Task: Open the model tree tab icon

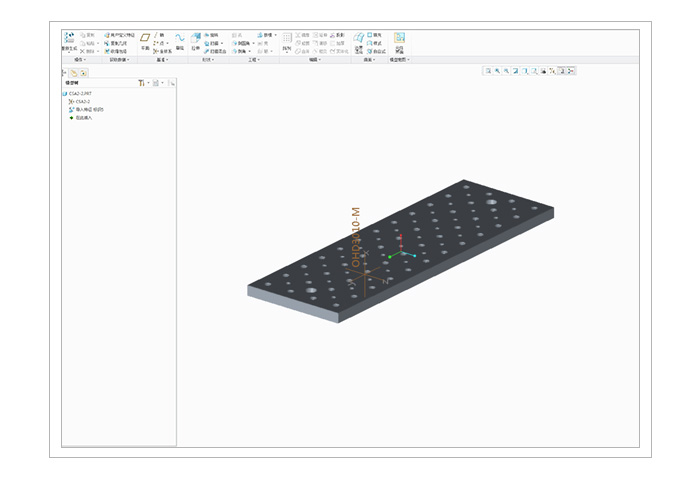Action: (x=74, y=72)
